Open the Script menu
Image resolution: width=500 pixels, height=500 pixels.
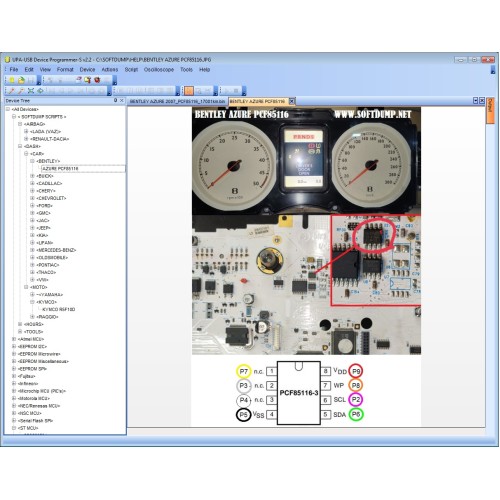tap(131, 69)
